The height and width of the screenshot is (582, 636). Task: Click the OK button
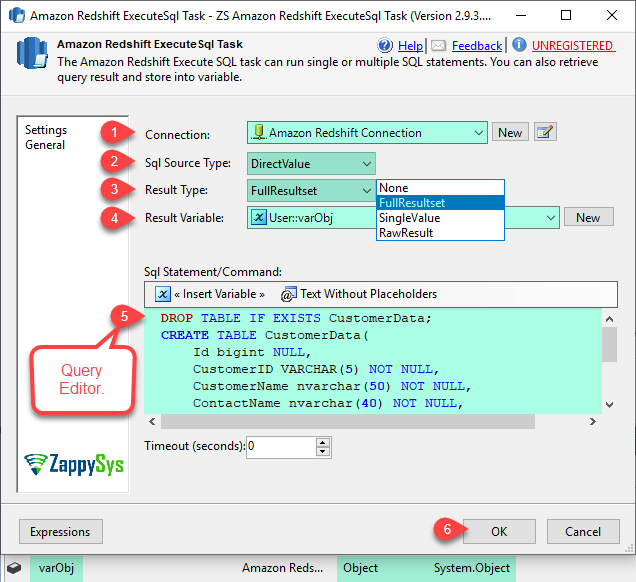click(x=499, y=531)
